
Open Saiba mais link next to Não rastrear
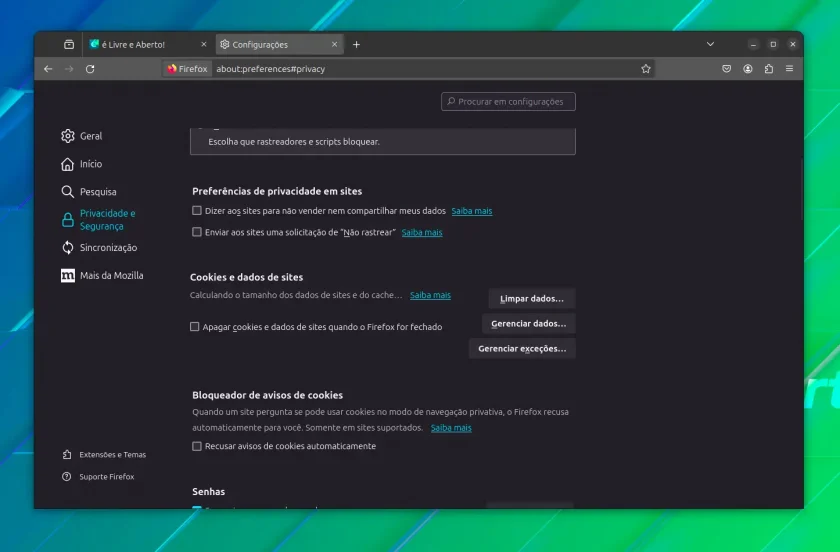coord(422,233)
